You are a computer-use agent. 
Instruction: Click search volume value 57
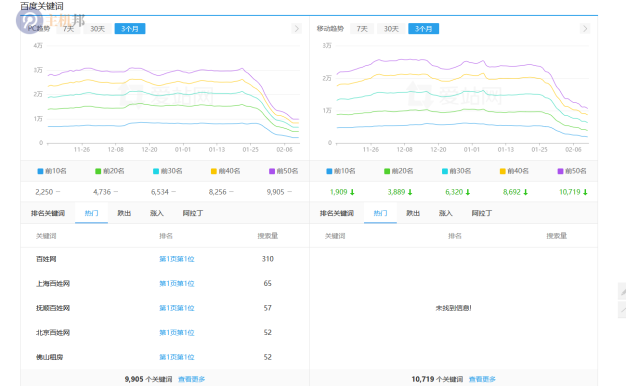pyautogui.click(x=267, y=308)
